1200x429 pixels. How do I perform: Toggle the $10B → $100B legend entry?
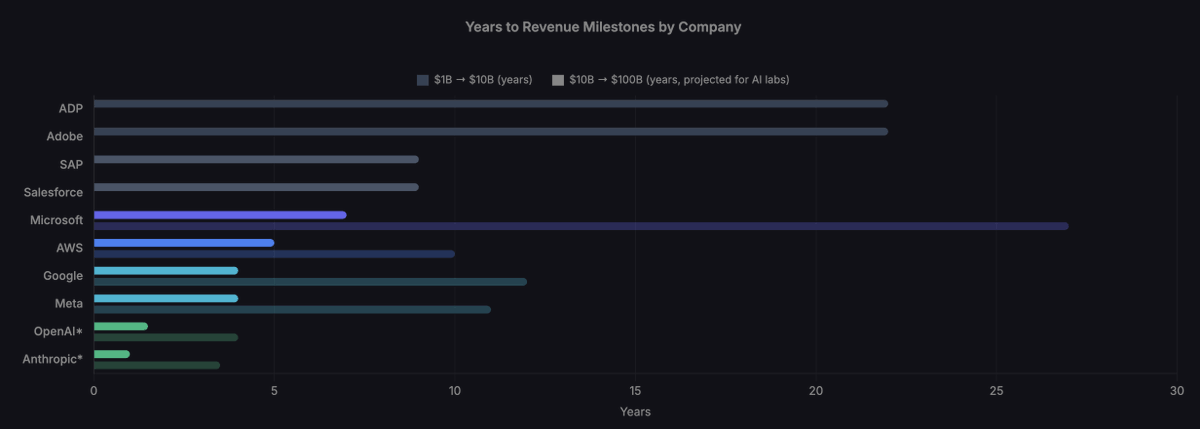coord(670,80)
